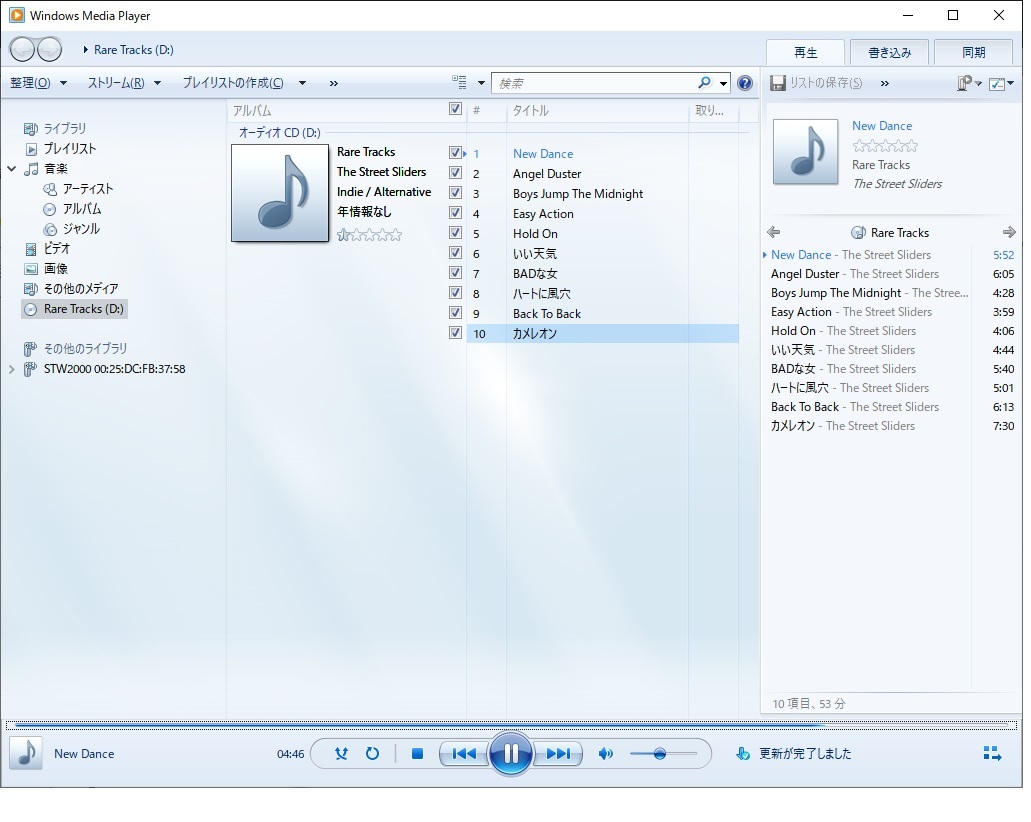Skip to the previous track
The image size is (1031, 822).
464,754
